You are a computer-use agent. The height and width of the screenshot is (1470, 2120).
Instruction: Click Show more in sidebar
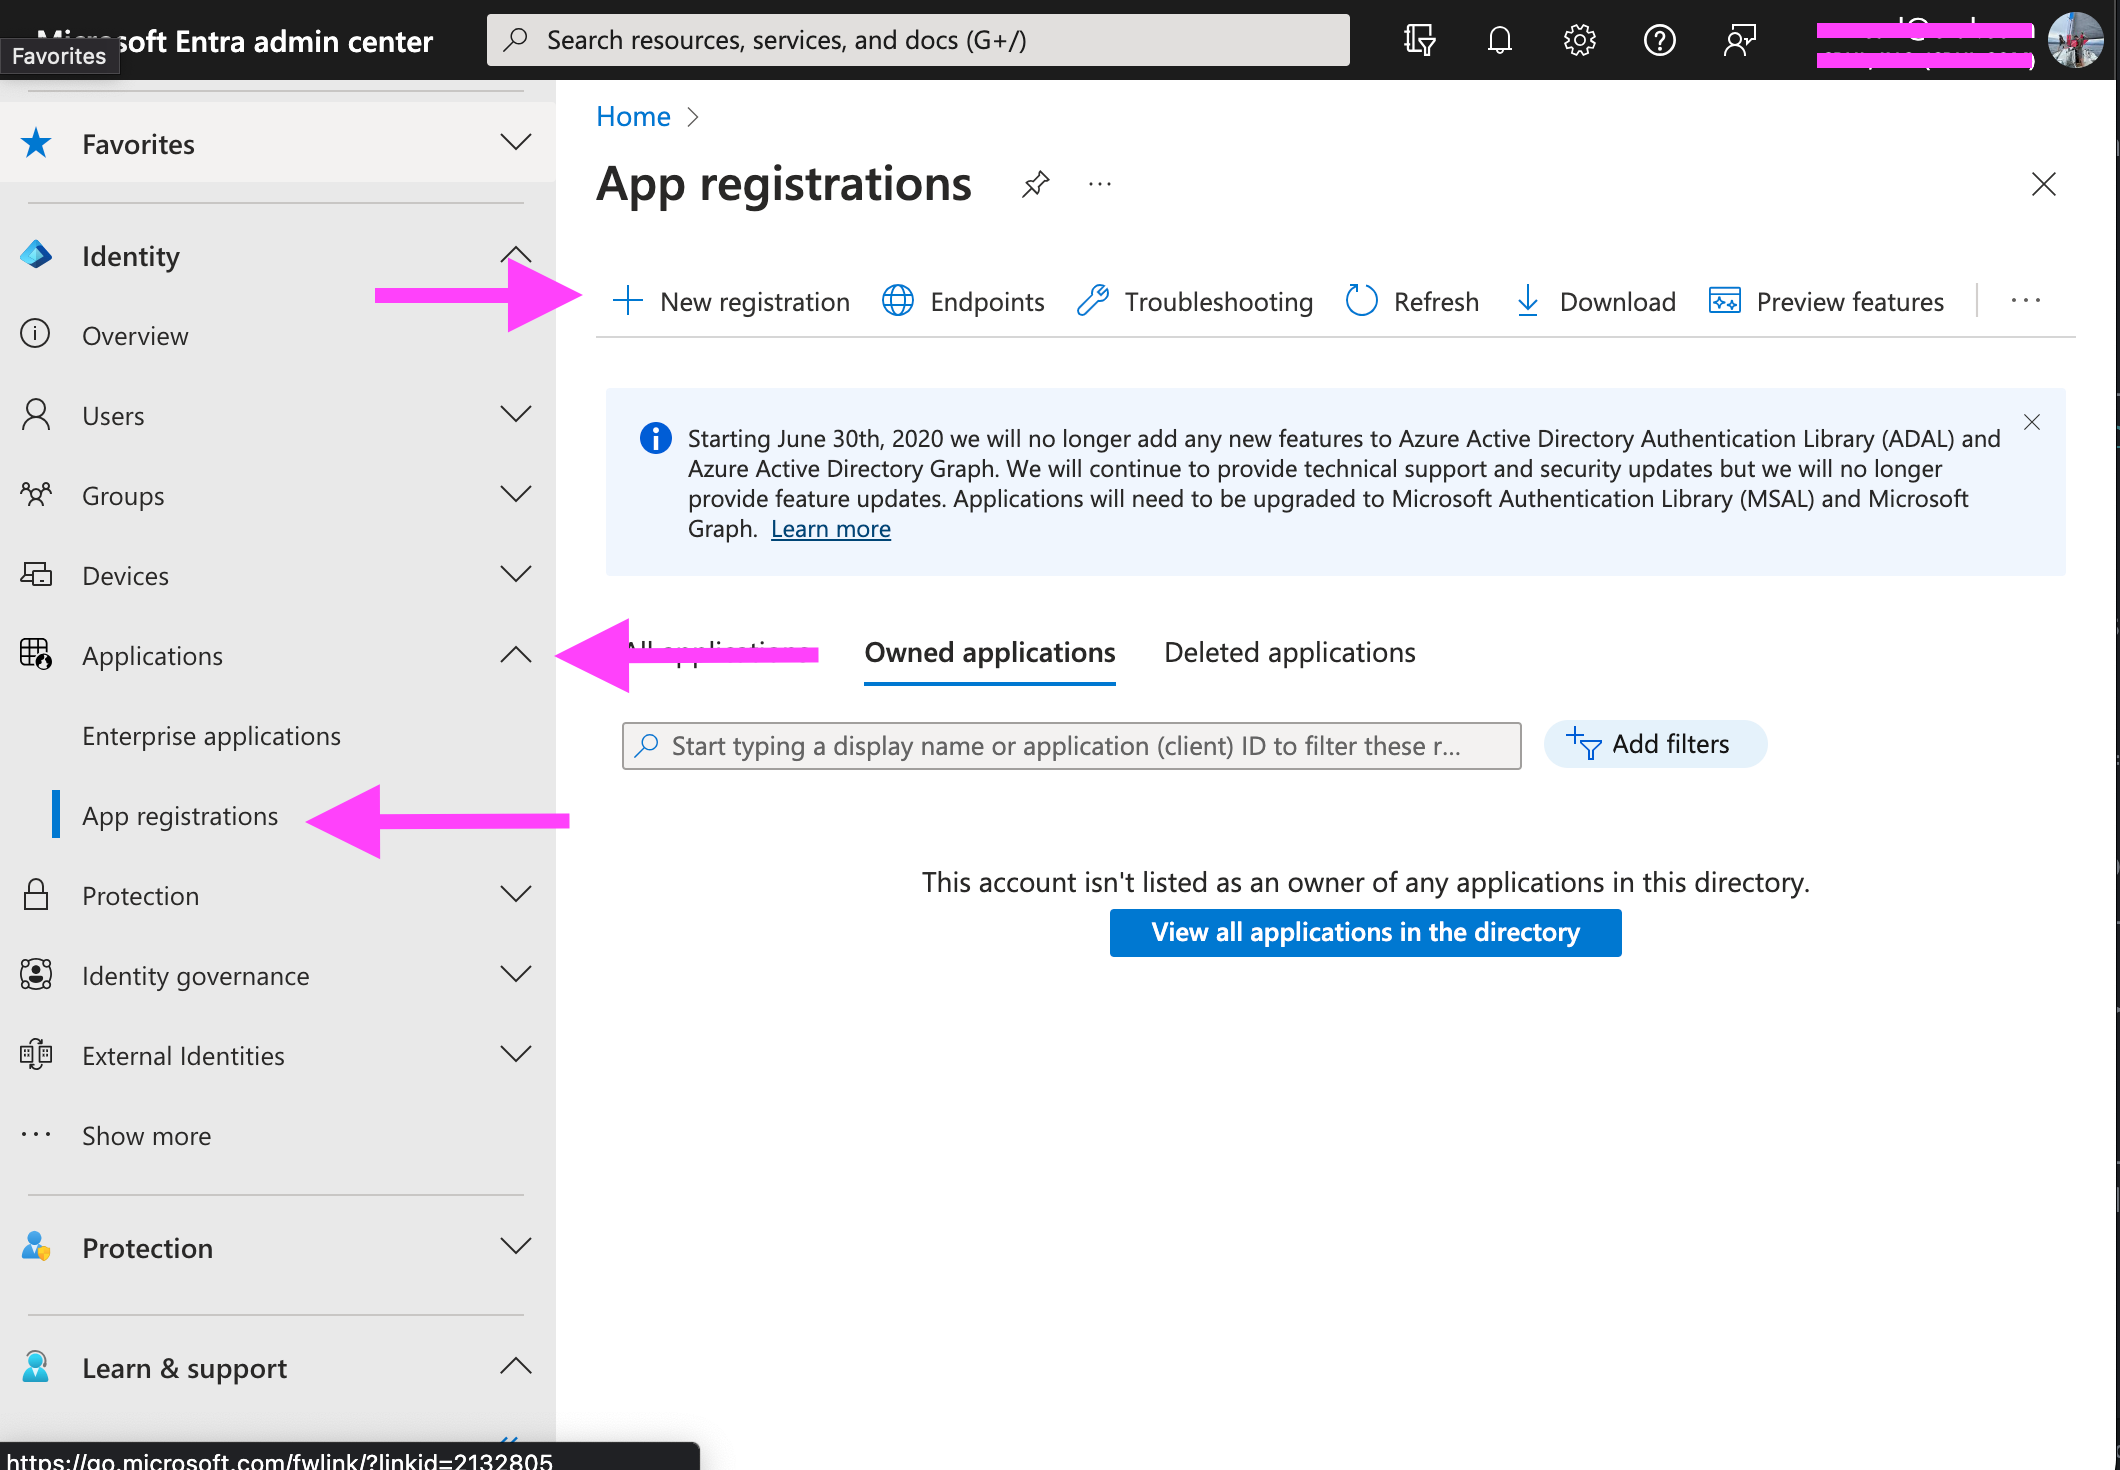coord(146,1136)
